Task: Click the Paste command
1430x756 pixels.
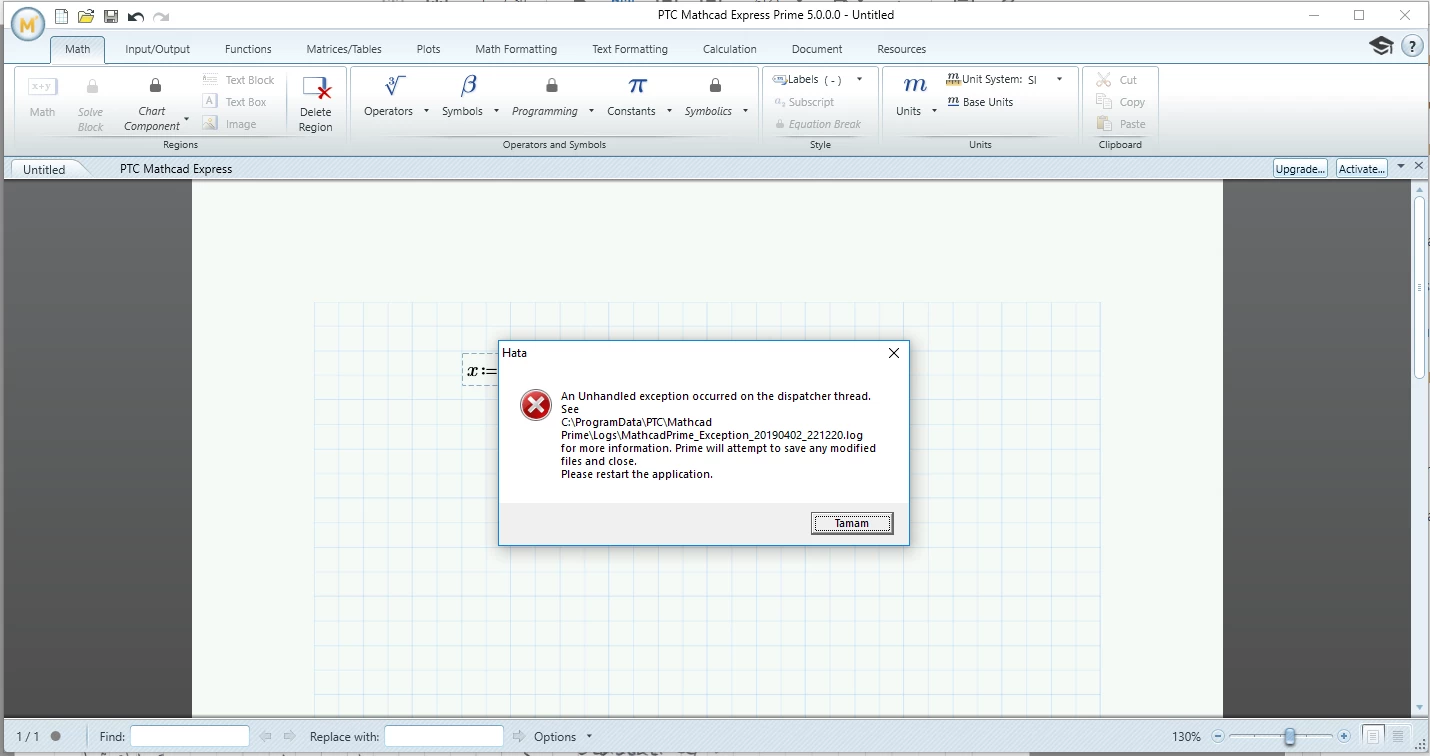Action: click(x=1121, y=124)
